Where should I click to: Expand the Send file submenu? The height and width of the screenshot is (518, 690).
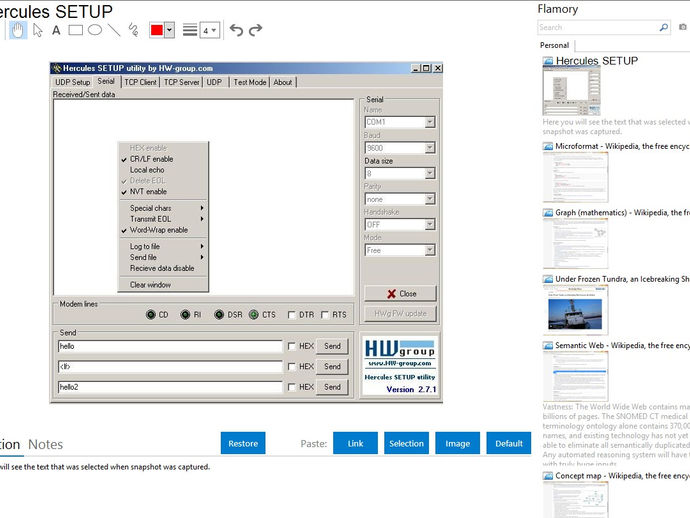(163, 257)
